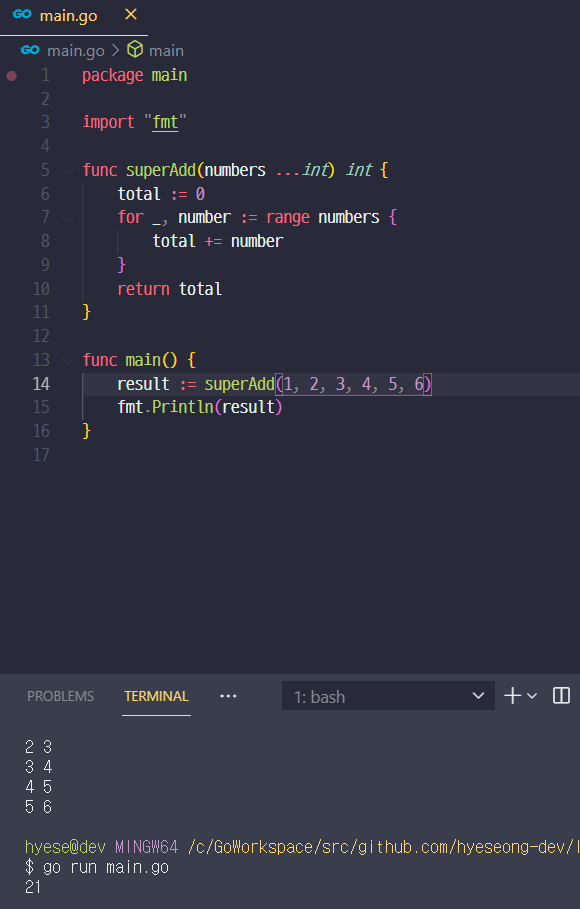
Task: Click '$ go run main.go' terminal command
Action: point(97,867)
